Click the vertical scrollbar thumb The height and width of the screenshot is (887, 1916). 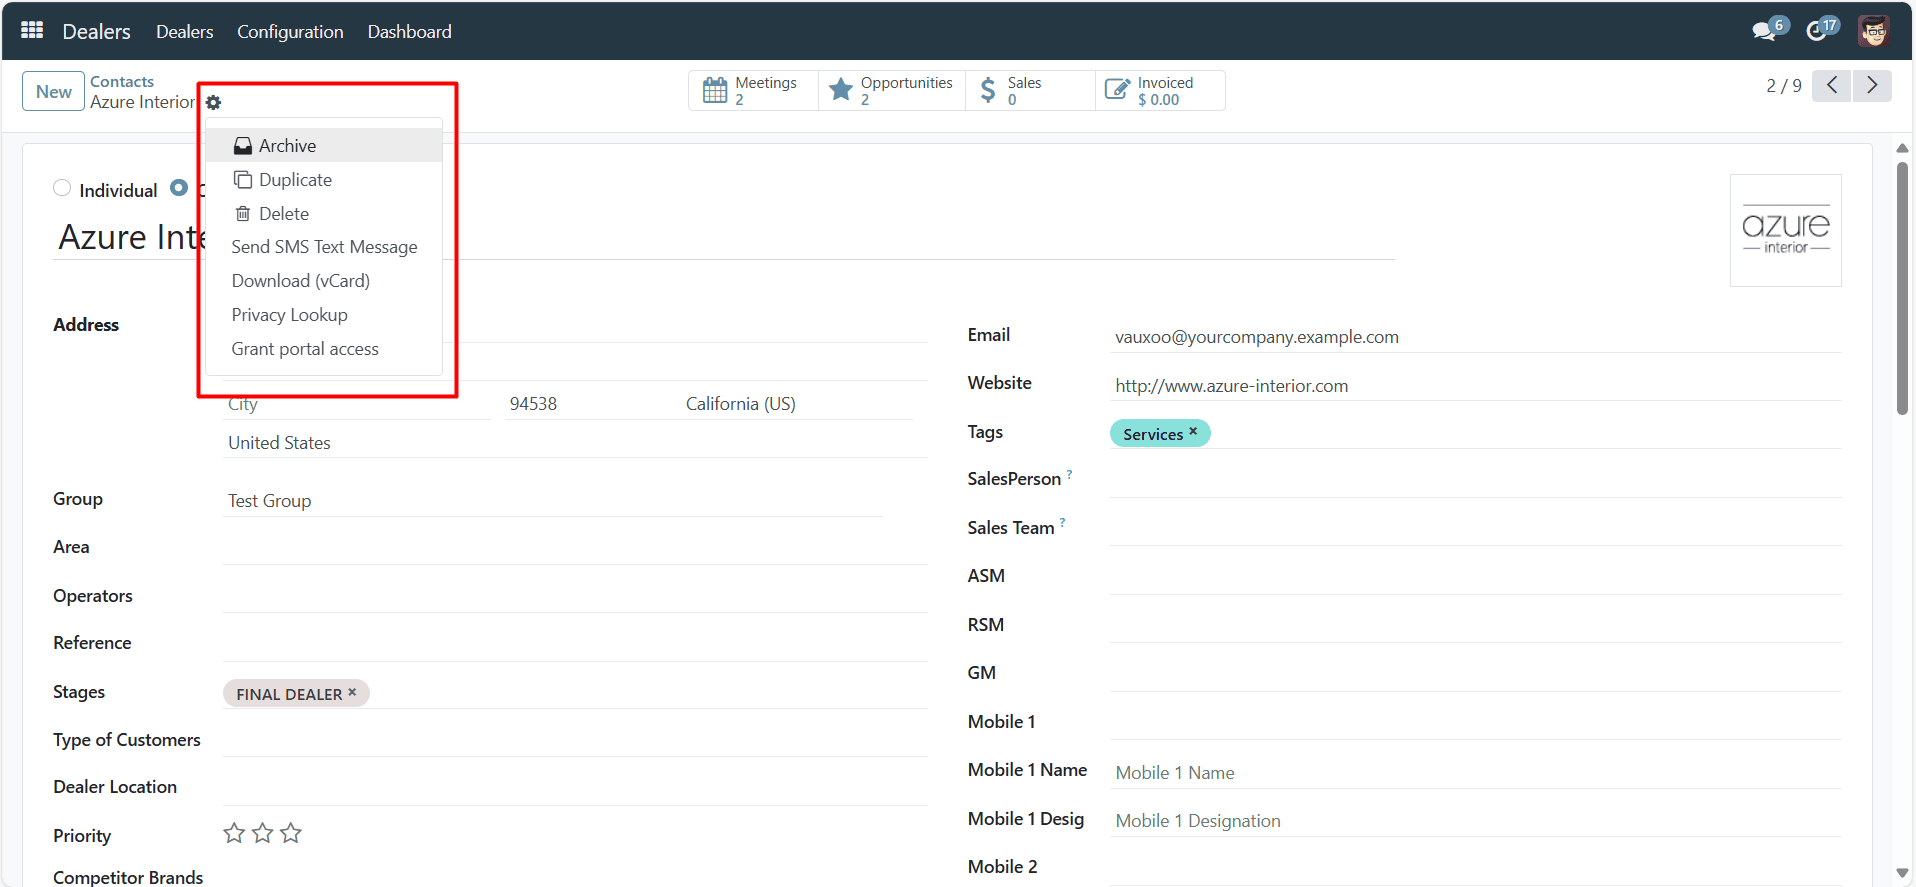(1902, 288)
